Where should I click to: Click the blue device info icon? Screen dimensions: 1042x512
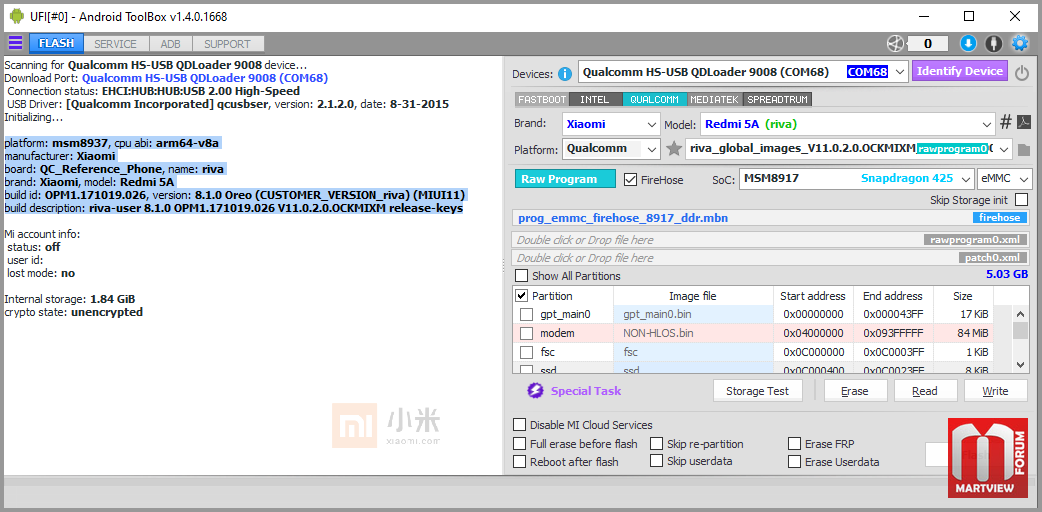pos(565,73)
